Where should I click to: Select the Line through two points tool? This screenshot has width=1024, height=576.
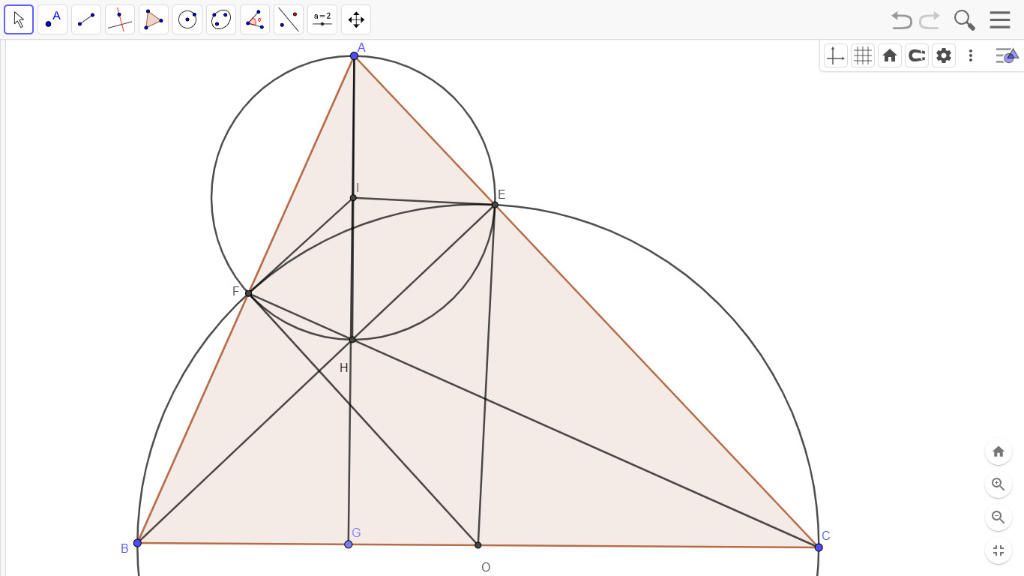(x=86, y=20)
